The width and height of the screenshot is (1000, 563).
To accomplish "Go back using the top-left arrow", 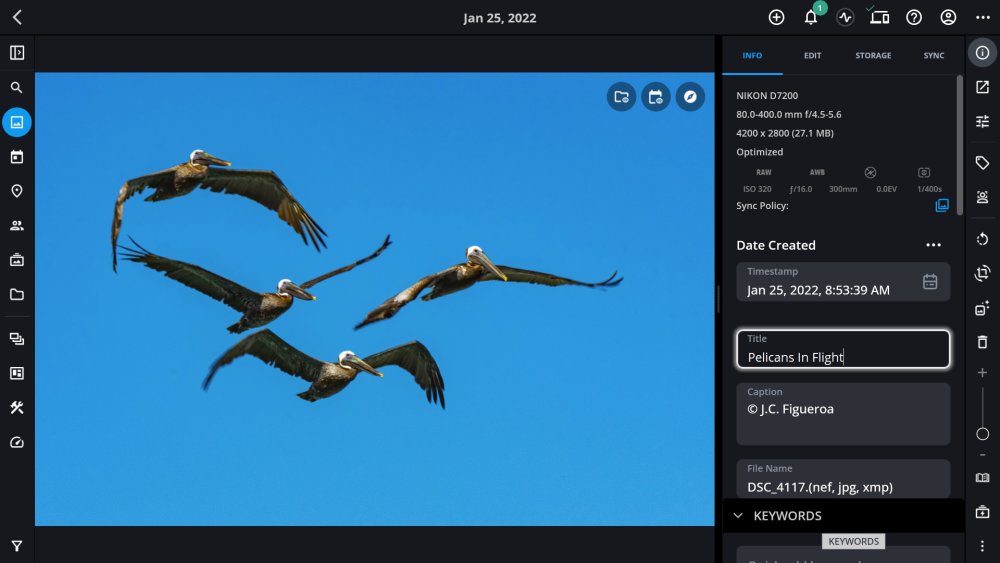I will tap(17, 17).
